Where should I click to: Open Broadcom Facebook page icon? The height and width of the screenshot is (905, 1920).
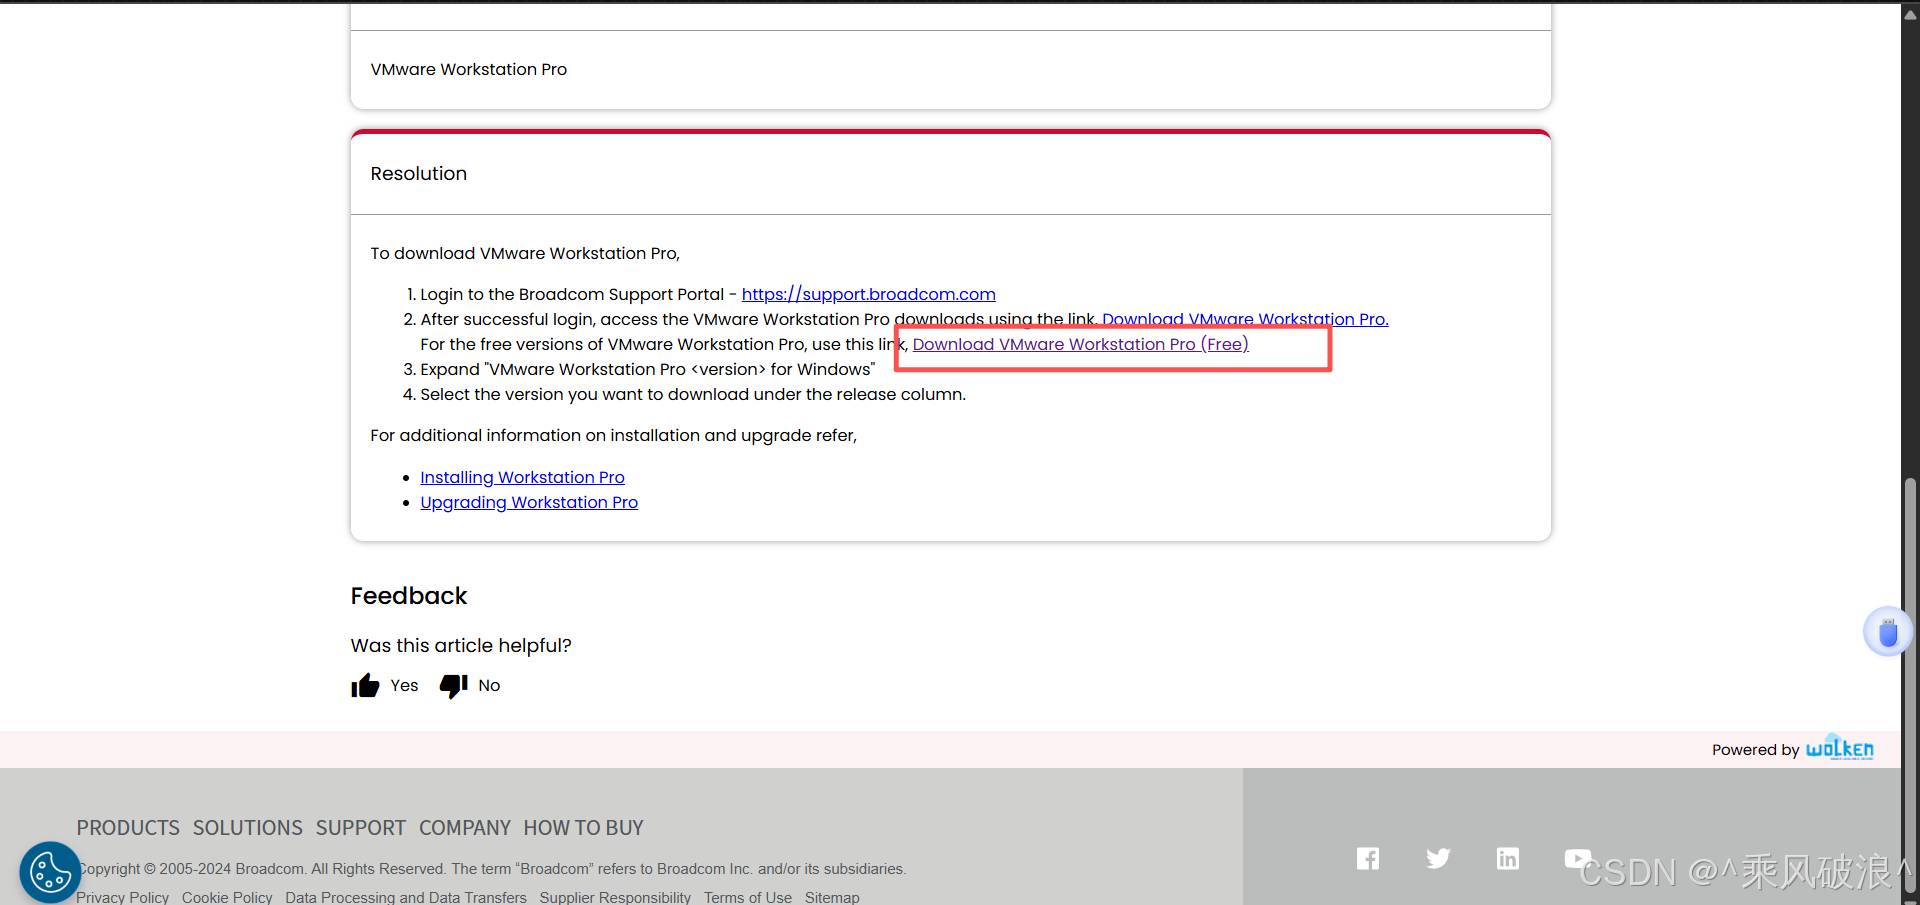[x=1368, y=858]
